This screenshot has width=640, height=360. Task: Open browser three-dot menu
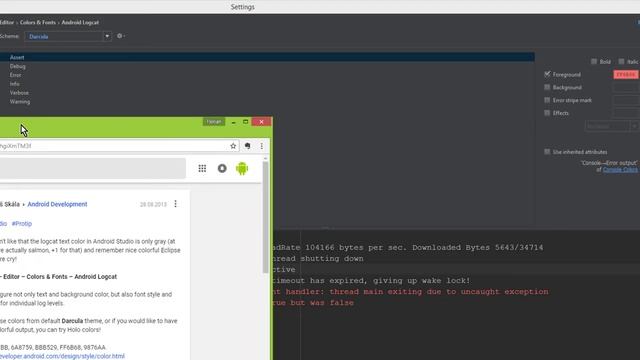tap(262, 146)
